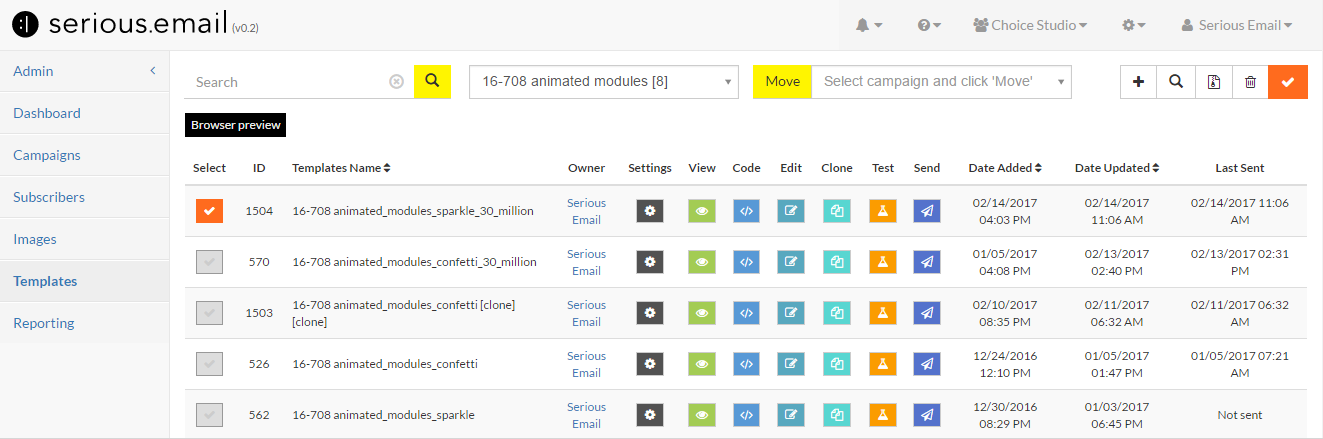View template 570 with the green eye icon
The width and height of the screenshot is (1323, 439).
702,262
